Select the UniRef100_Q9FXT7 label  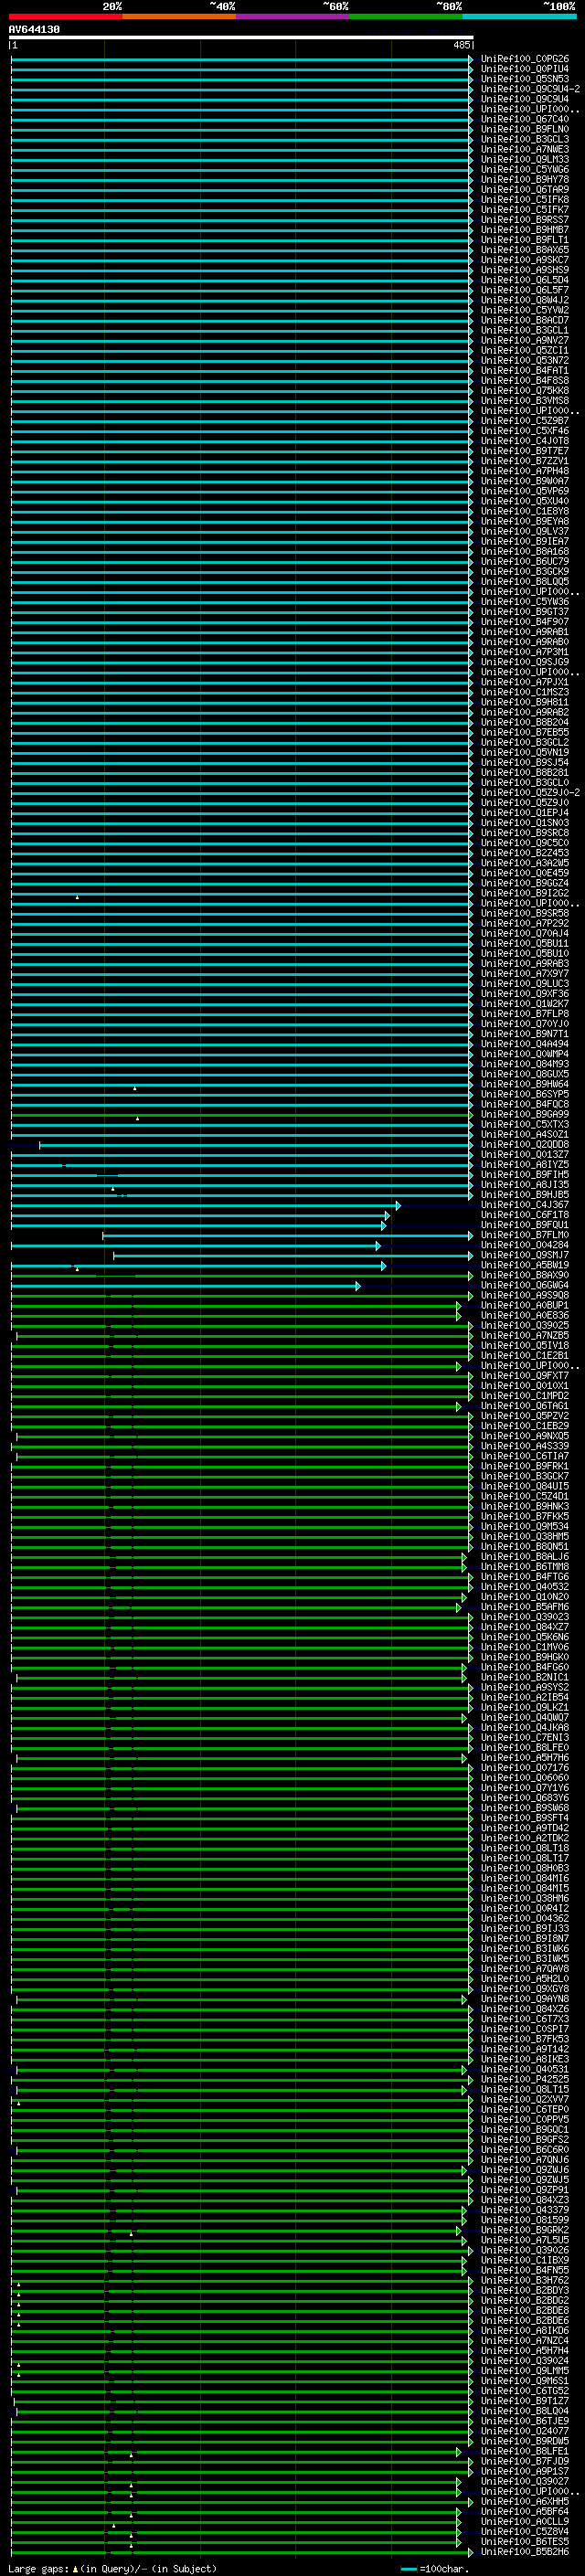(524, 1375)
